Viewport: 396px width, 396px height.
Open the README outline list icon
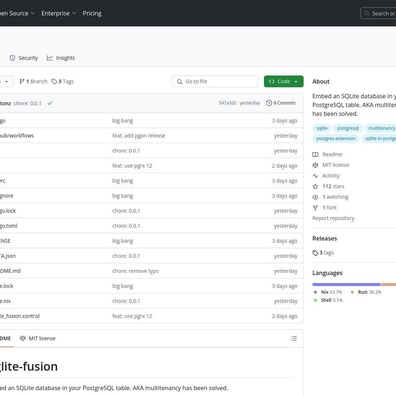294,338
